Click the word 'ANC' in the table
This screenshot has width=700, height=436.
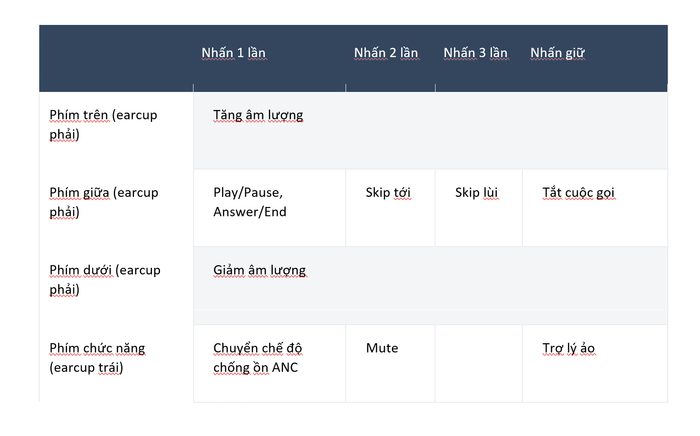284,367
